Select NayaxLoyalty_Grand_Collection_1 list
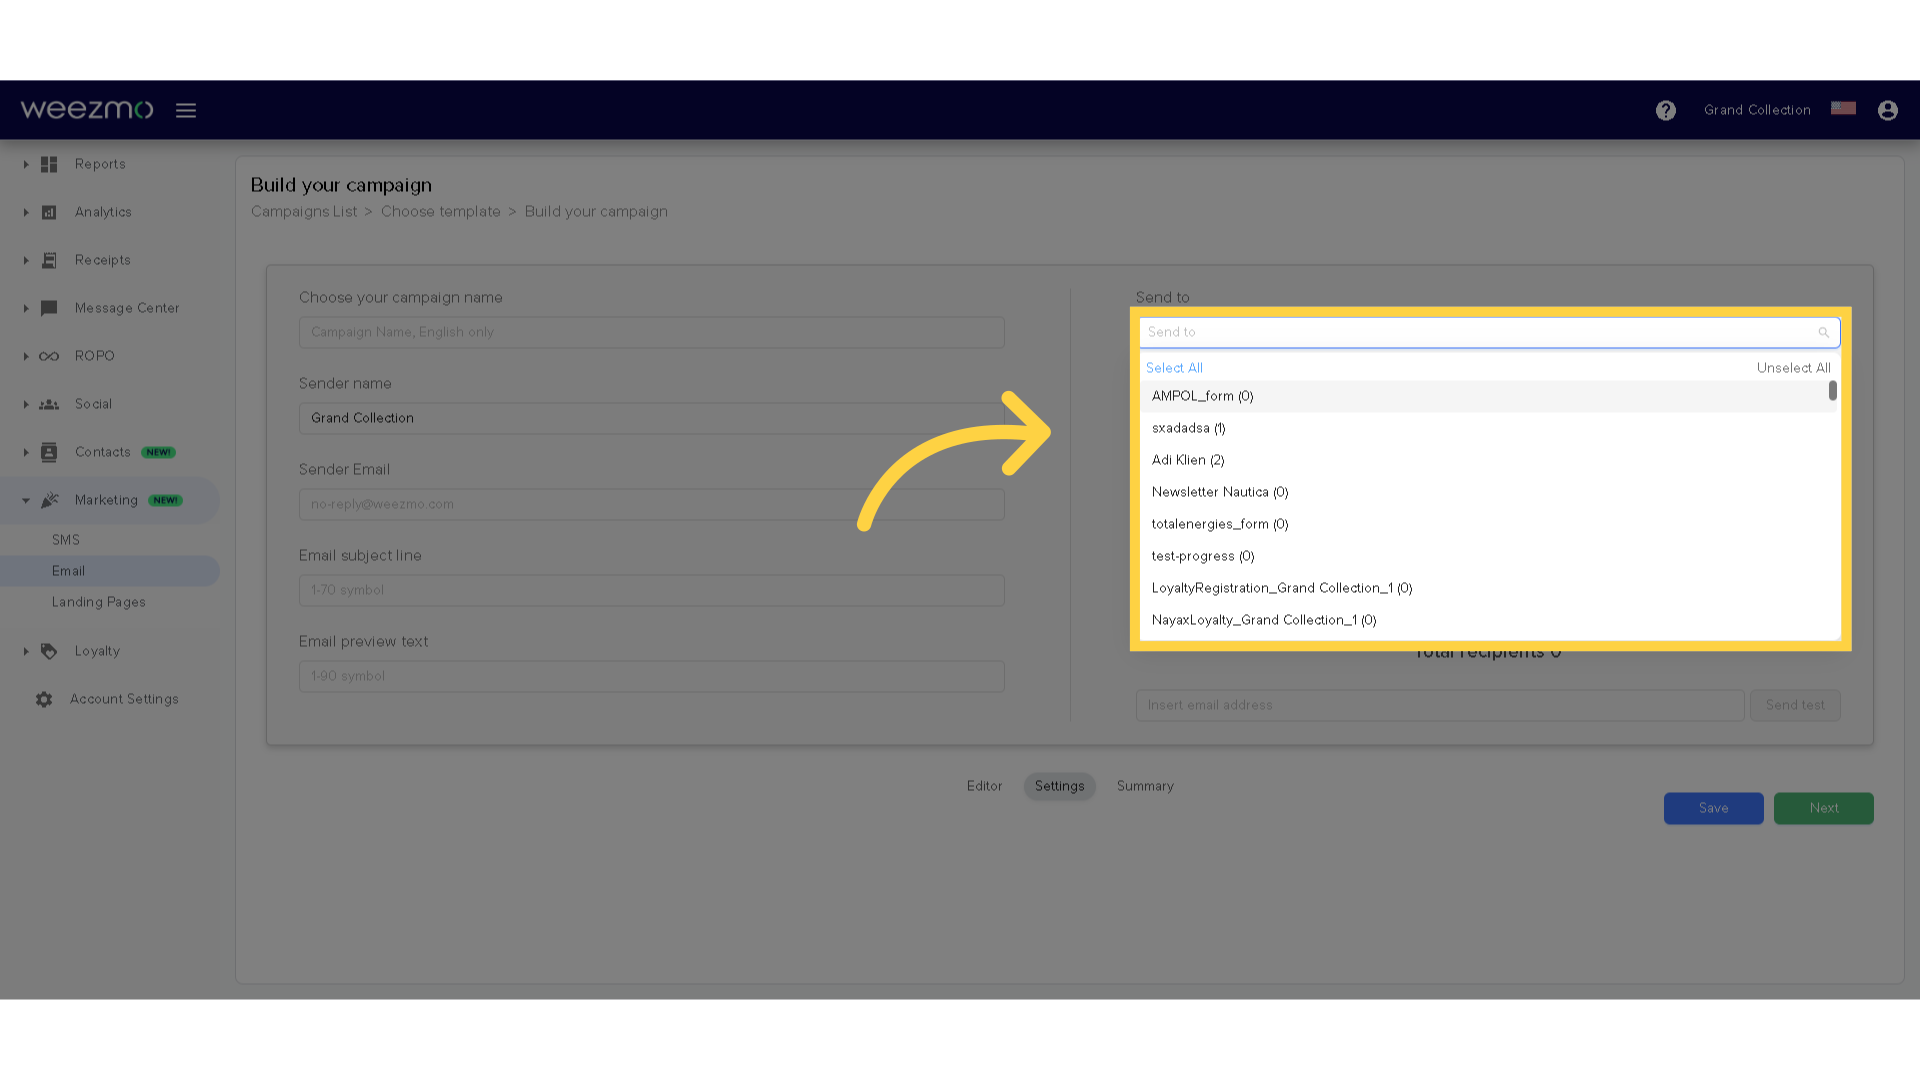The image size is (1920, 1080). 1263,620
